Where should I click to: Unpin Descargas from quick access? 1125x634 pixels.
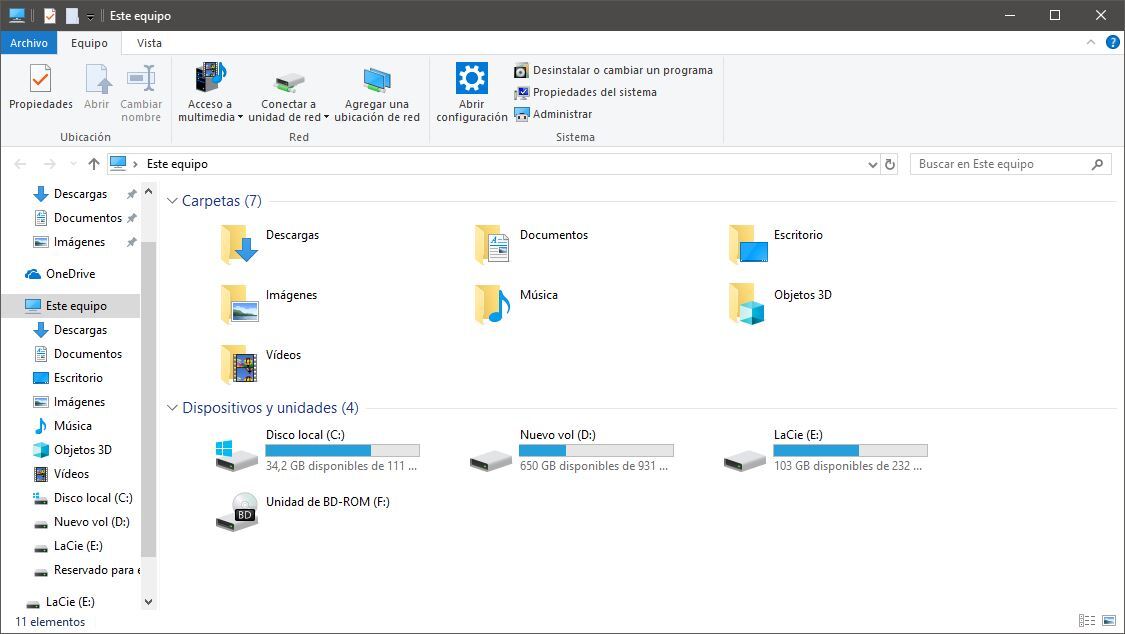[131, 194]
